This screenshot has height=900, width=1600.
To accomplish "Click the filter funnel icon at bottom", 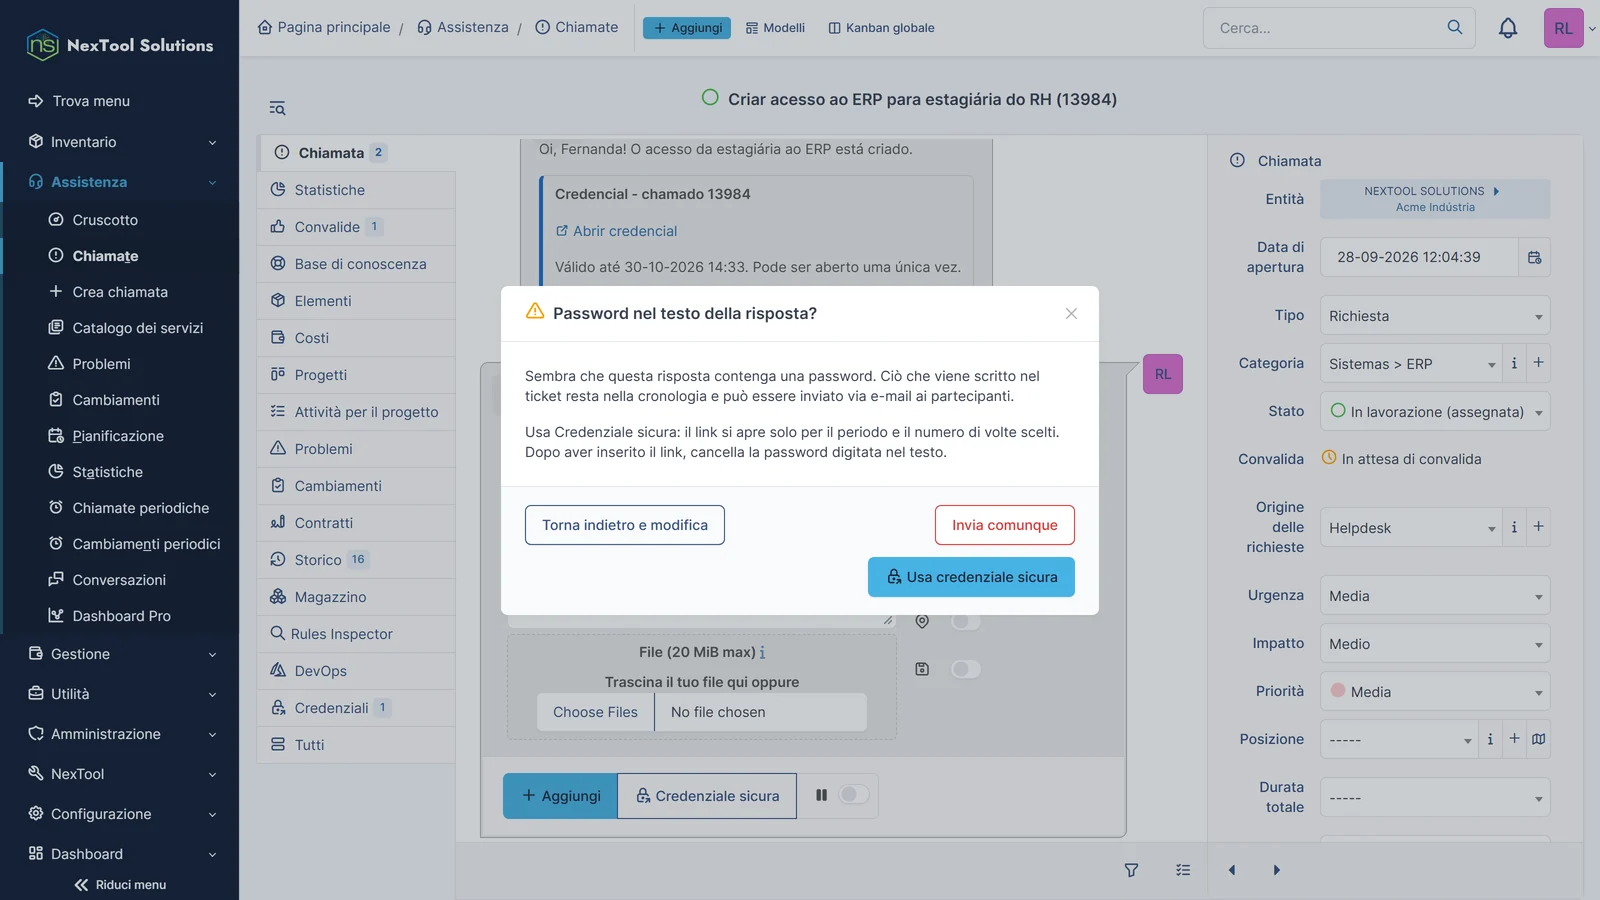I will click(x=1131, y=870).
